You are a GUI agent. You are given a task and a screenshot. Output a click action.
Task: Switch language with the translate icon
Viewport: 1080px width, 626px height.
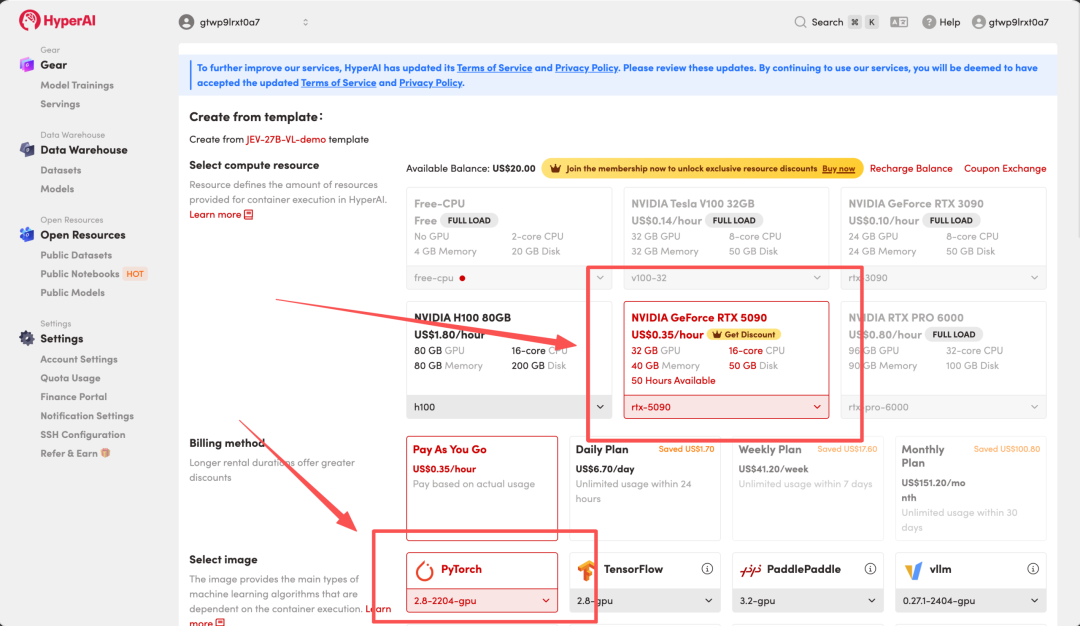tap(899, 22)
